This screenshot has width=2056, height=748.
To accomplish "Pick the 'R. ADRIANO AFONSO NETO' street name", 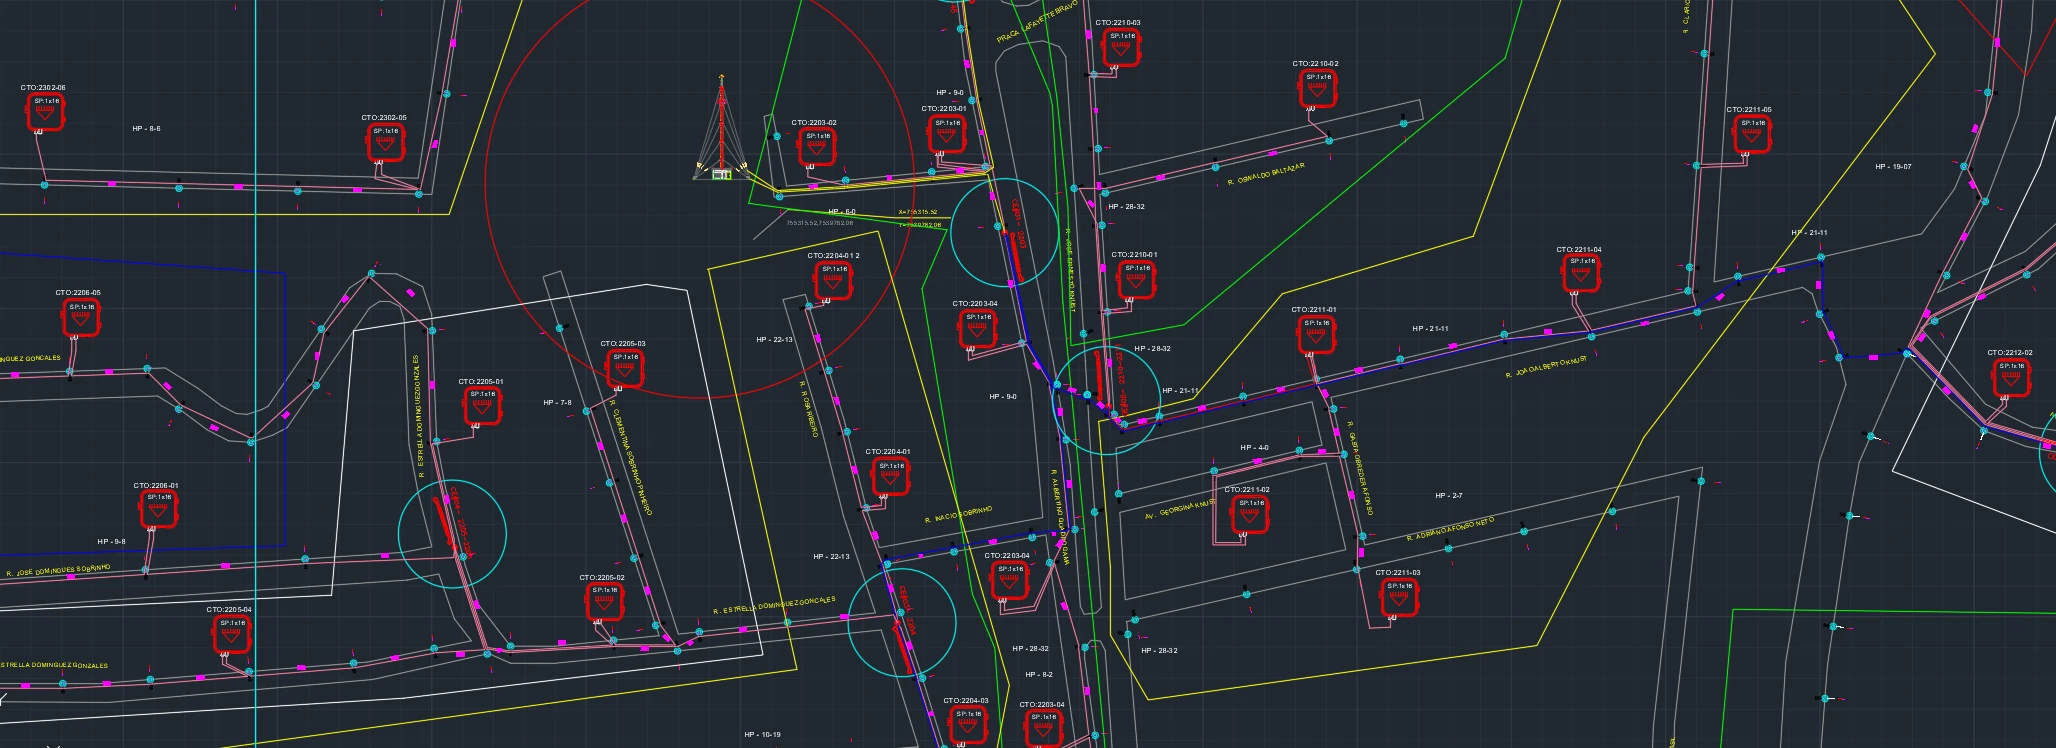I will pos(1450,529).
